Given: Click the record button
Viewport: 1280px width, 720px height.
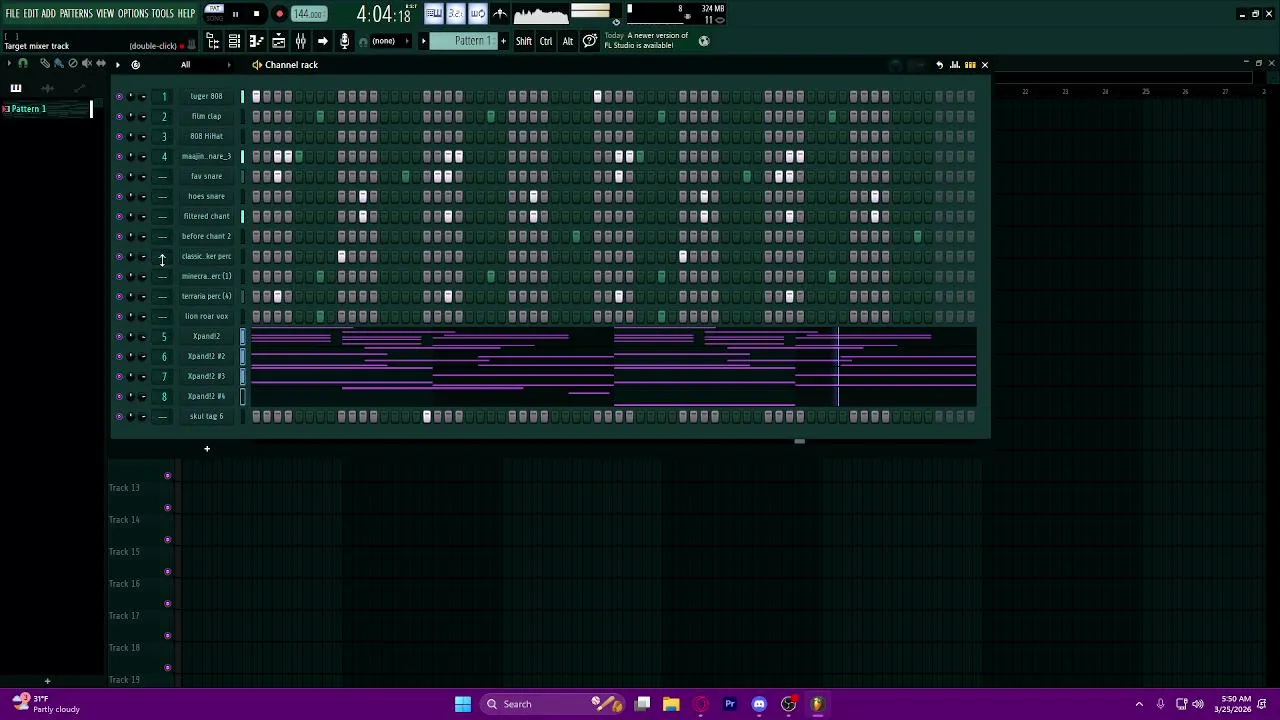Looking at the screenshot, I should [x=280, y=14].
